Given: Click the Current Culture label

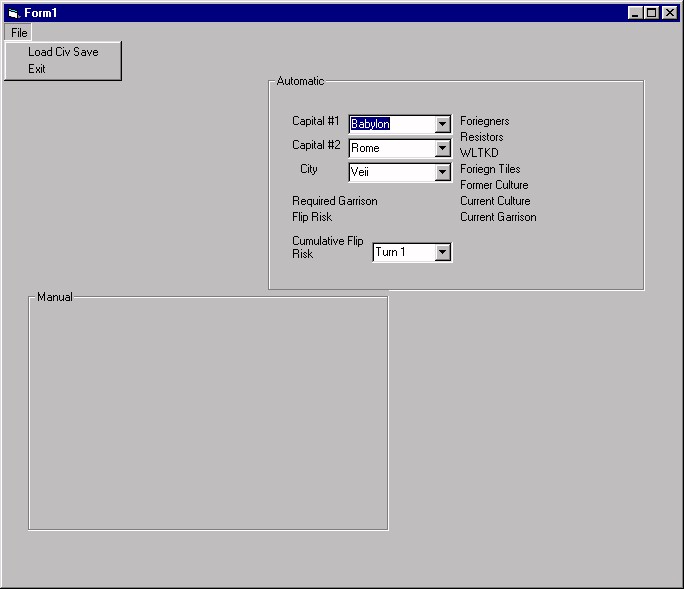Looking at the screenshot, I should pyautogui.click(x=495, y=201).
